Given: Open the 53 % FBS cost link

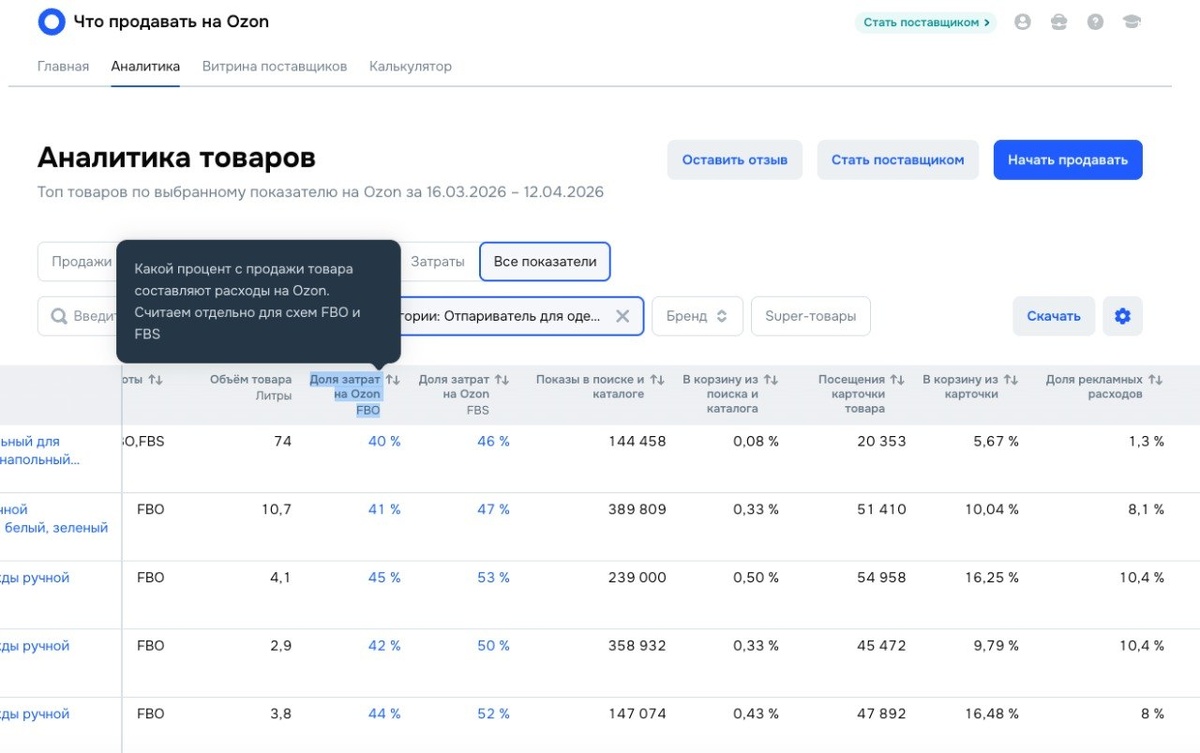Looking at the screenshot, I should [x=493, y=577].
